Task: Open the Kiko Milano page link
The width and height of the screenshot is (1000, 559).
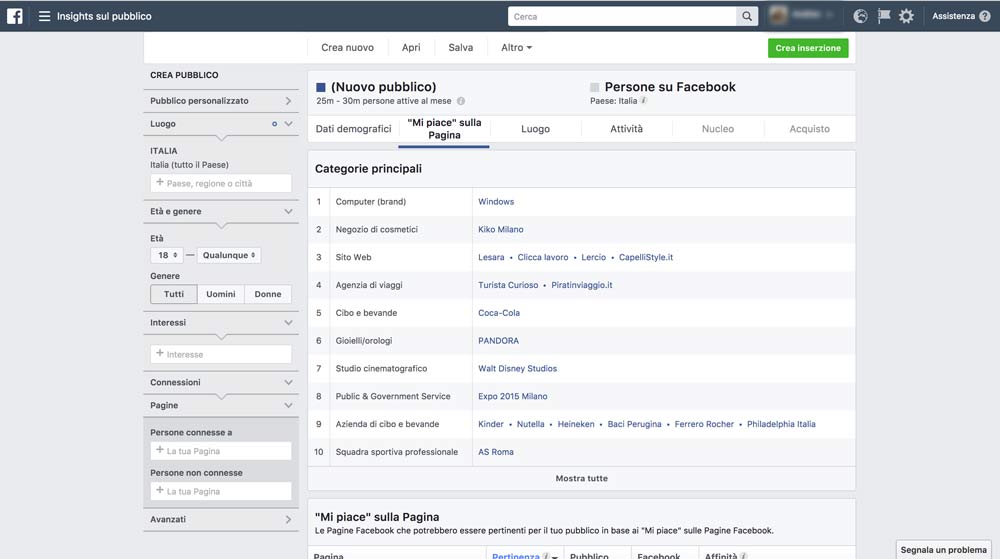Action: click(x=501, y=229)
